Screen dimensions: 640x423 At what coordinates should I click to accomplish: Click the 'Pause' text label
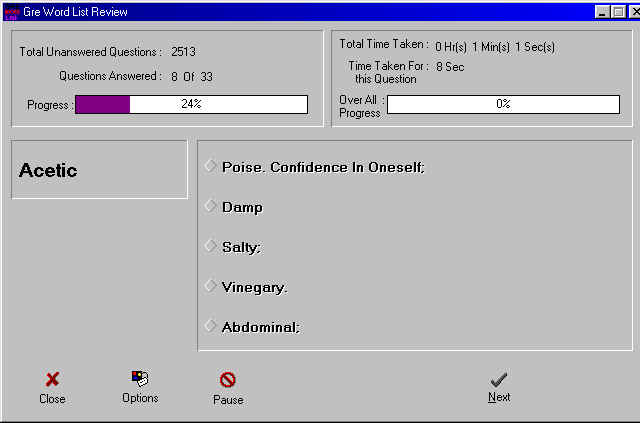click(228, 400)
